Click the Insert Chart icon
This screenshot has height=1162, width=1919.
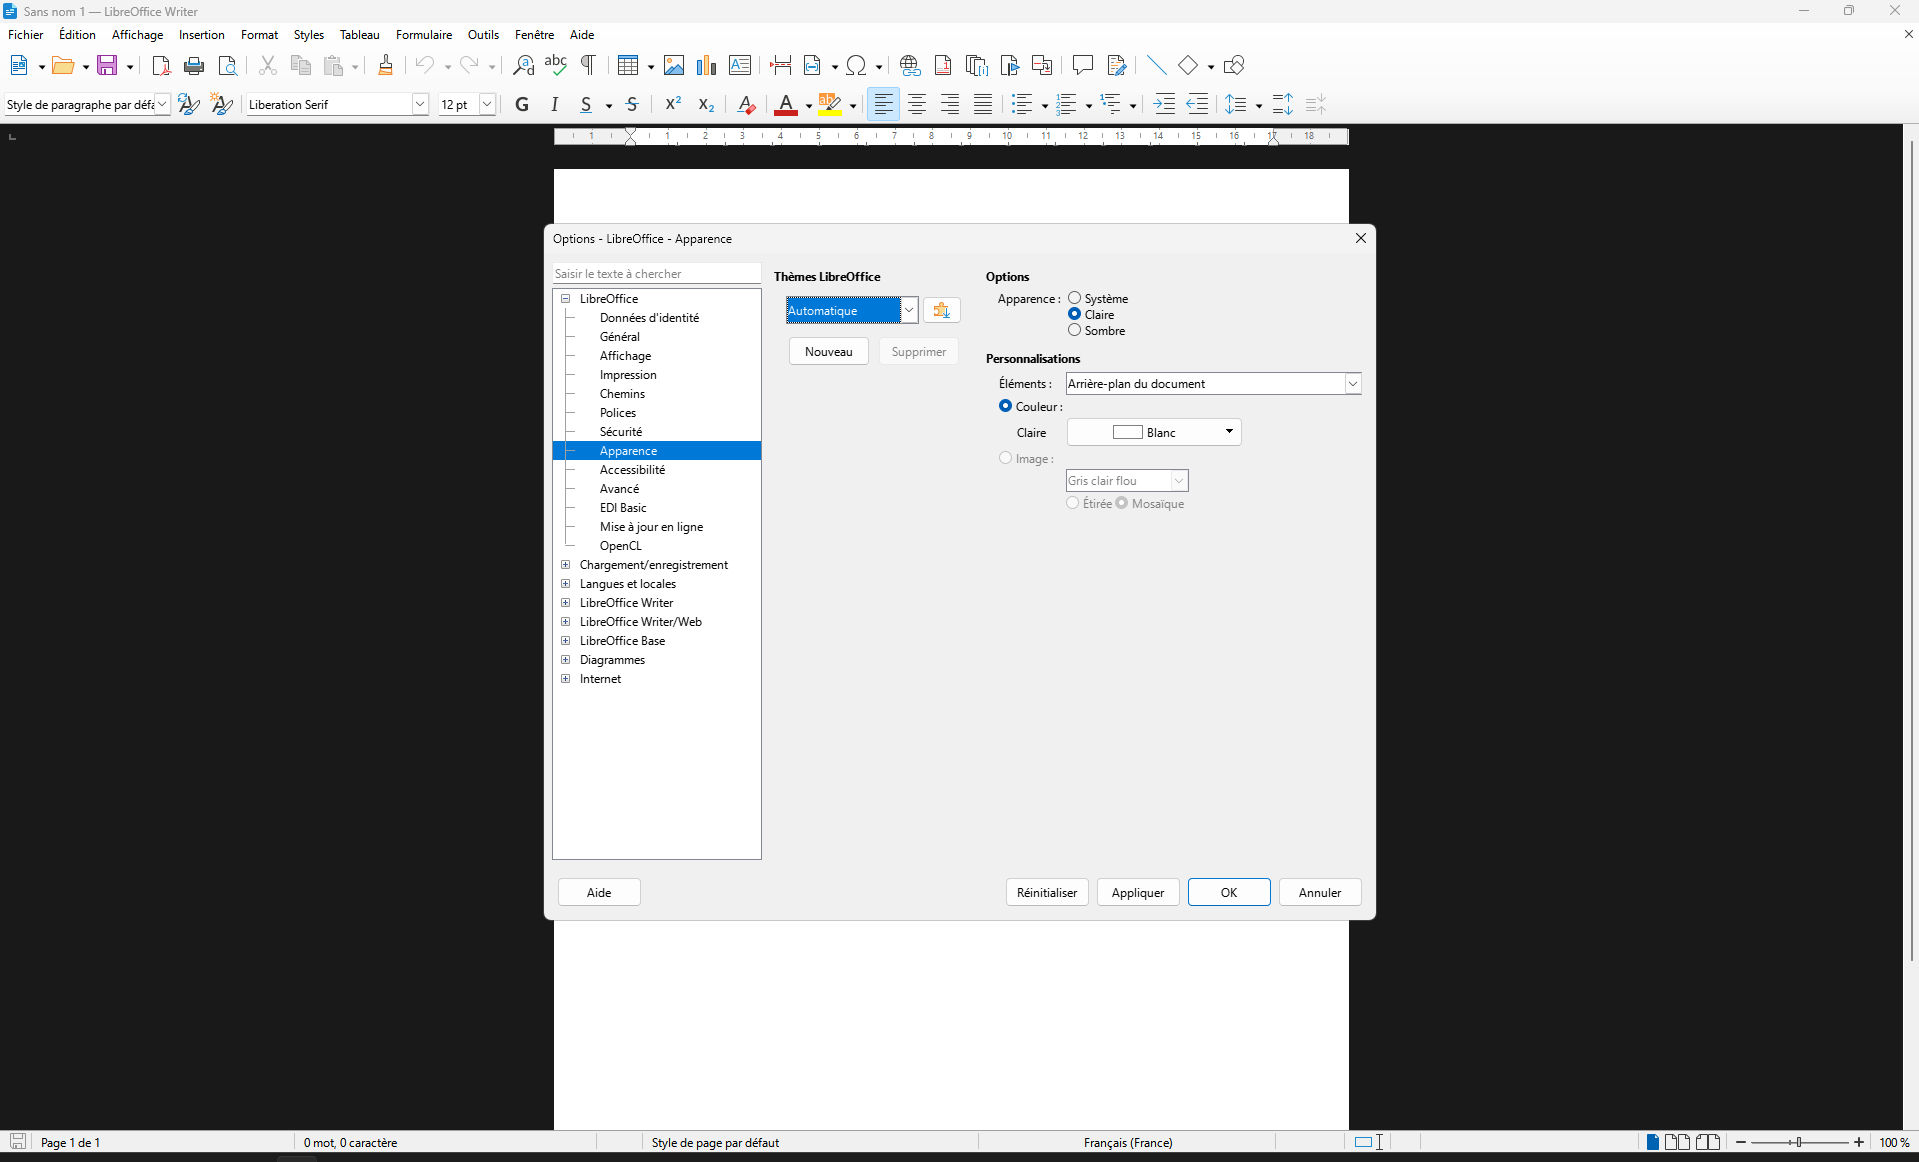[x=707, y=66]
